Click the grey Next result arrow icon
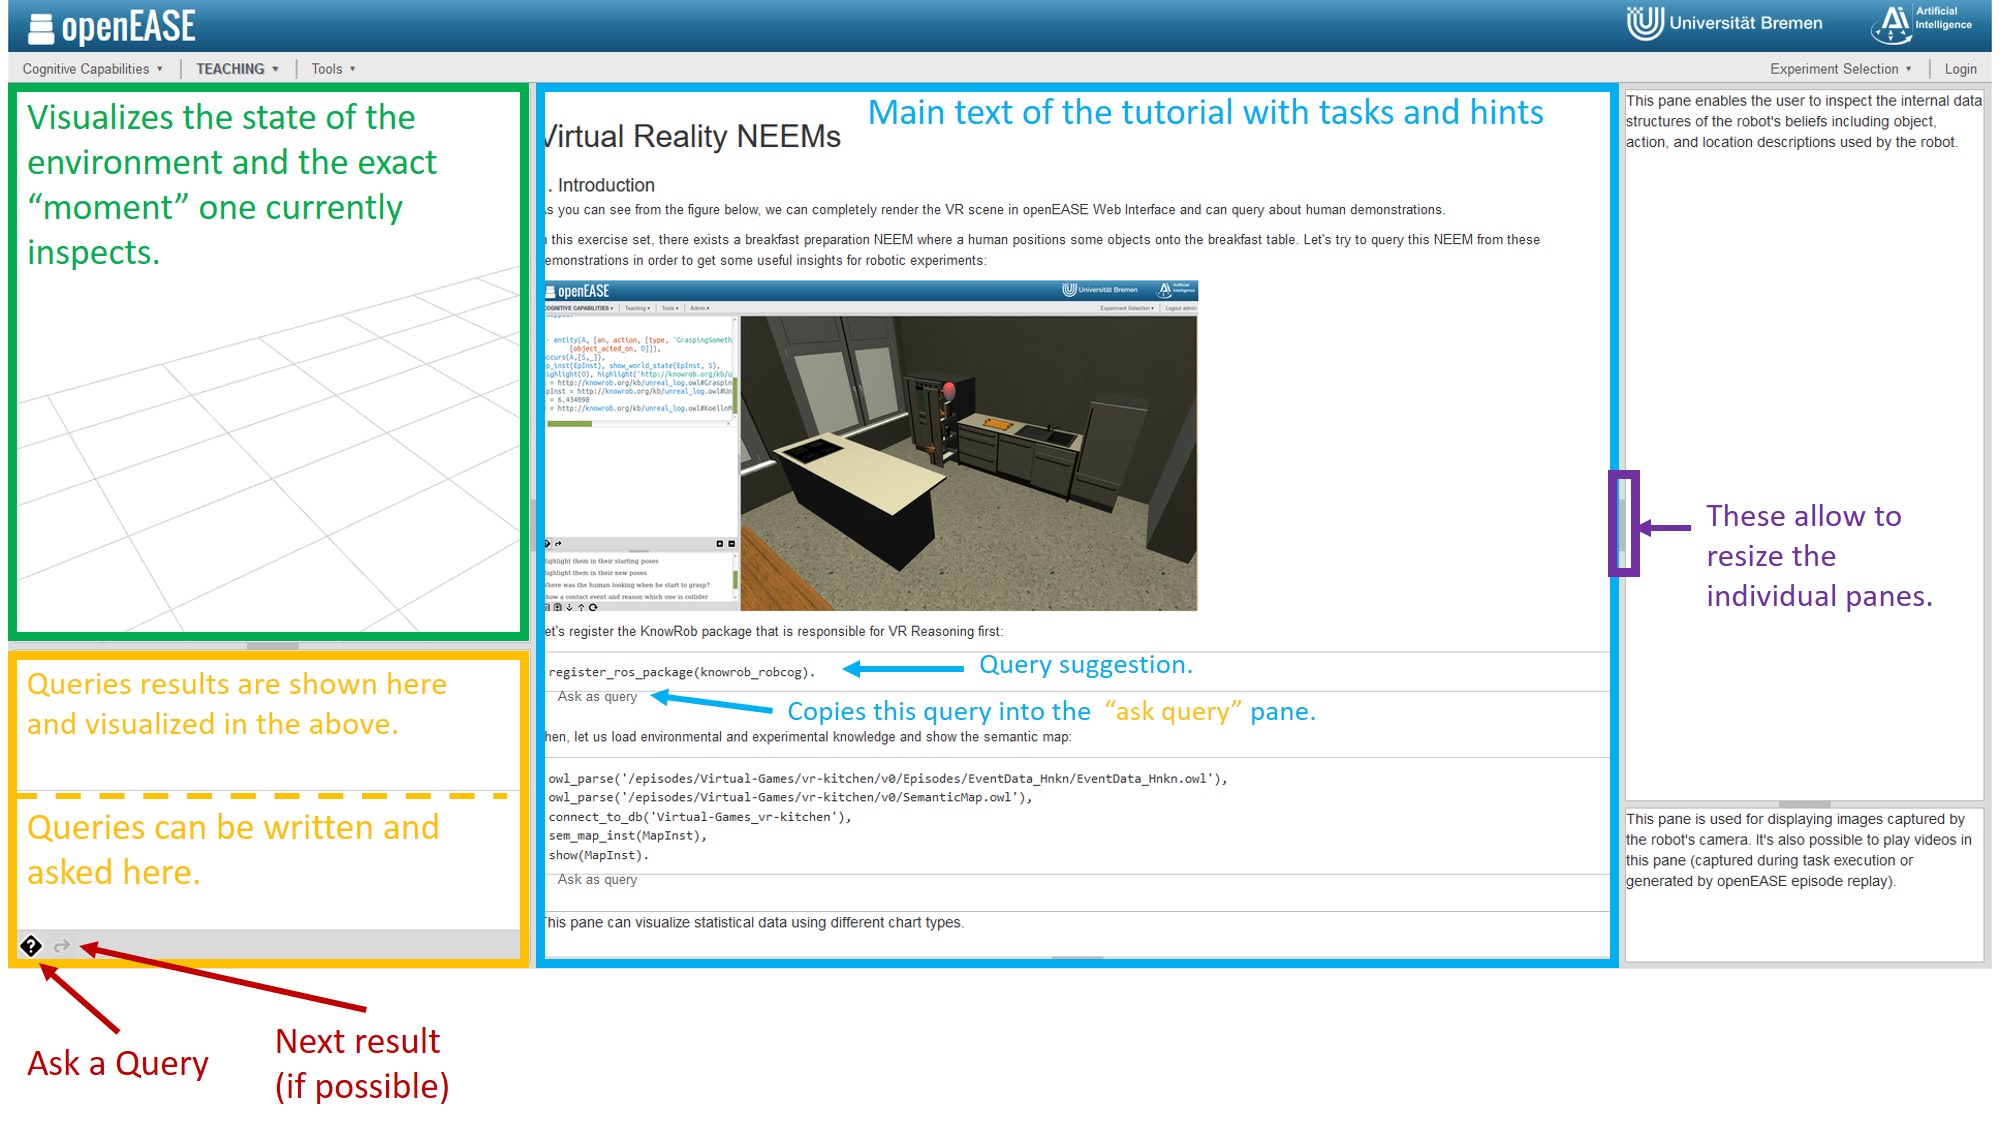Viewport: 2000px width, 1131px height. click(62, 946)
